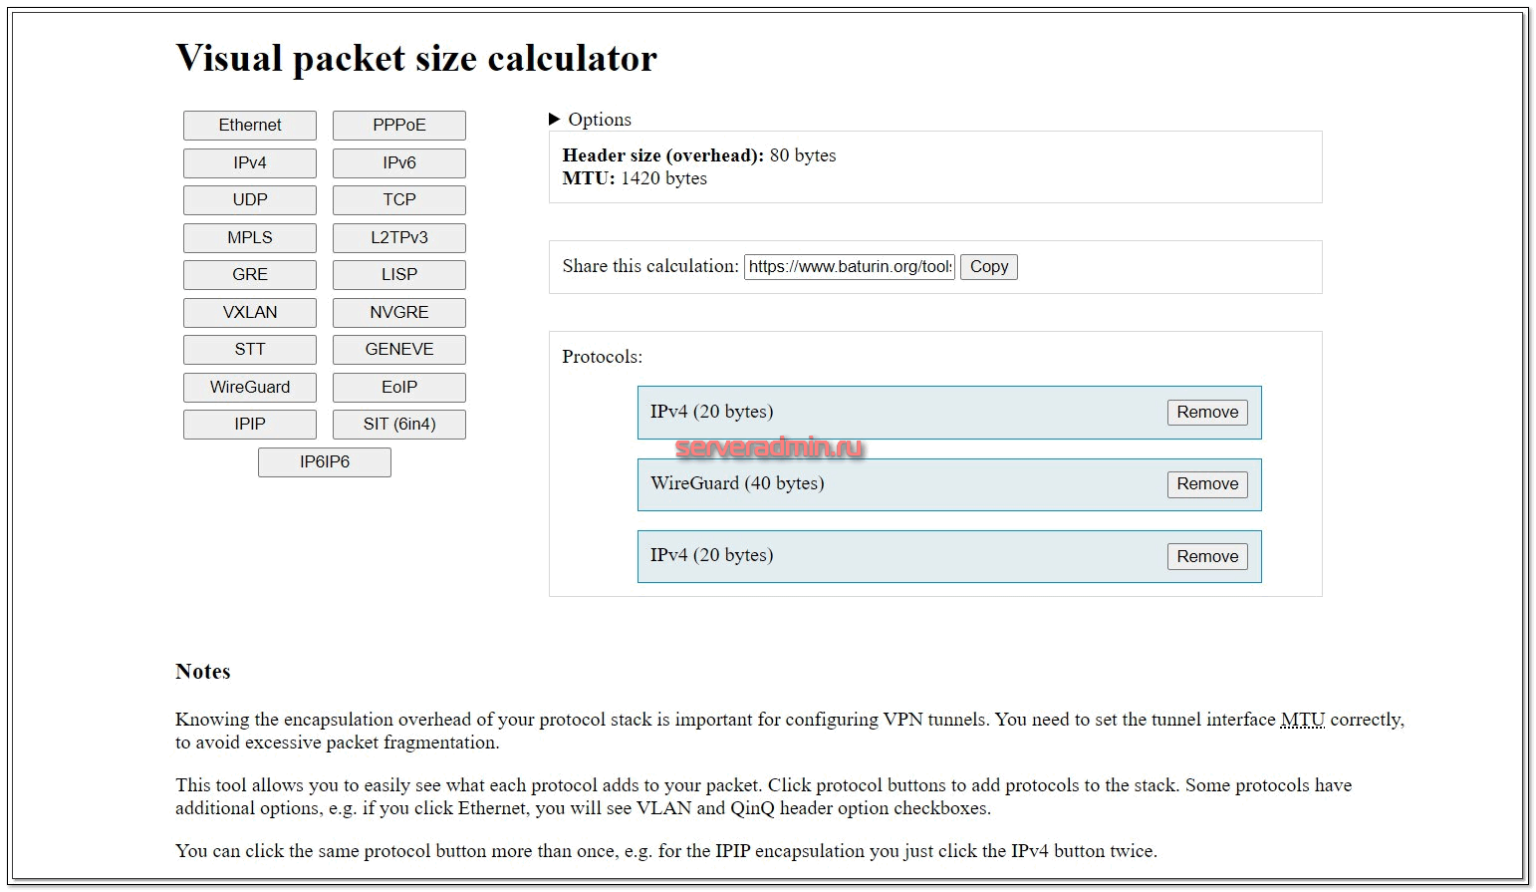Click the share URL text field
The height and width of the screenshot is (892, 1536).
pos(849,267)
